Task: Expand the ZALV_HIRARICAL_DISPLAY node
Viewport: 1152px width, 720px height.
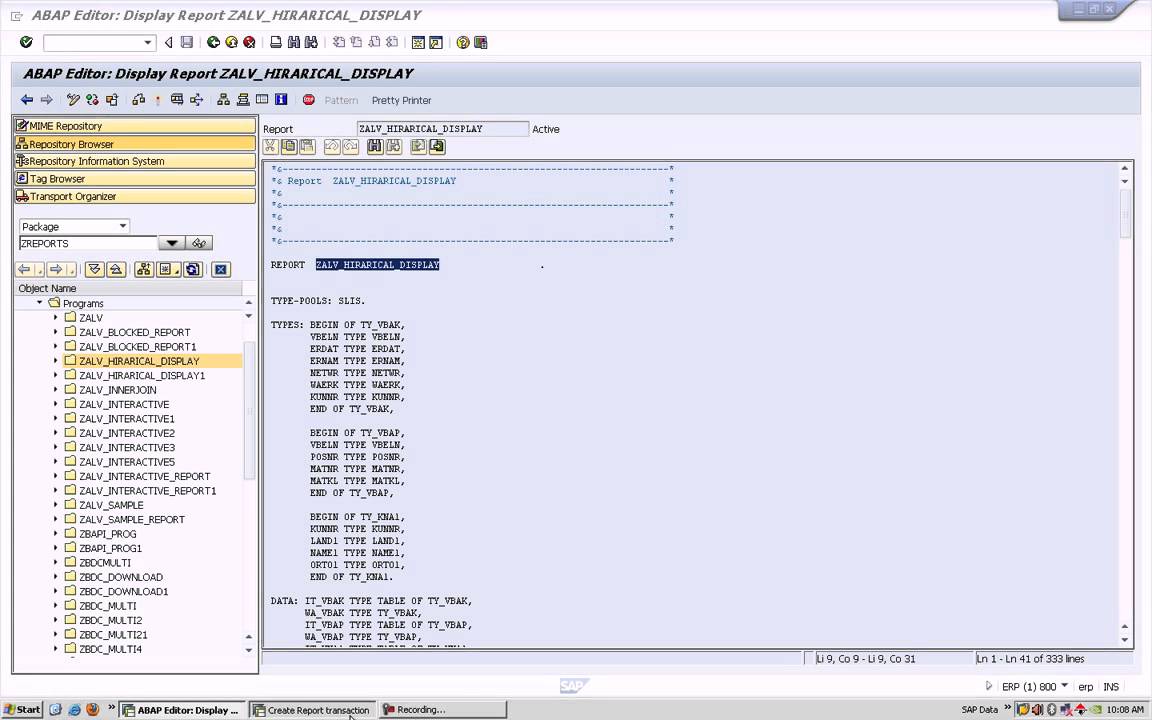Action: (55, 361)
